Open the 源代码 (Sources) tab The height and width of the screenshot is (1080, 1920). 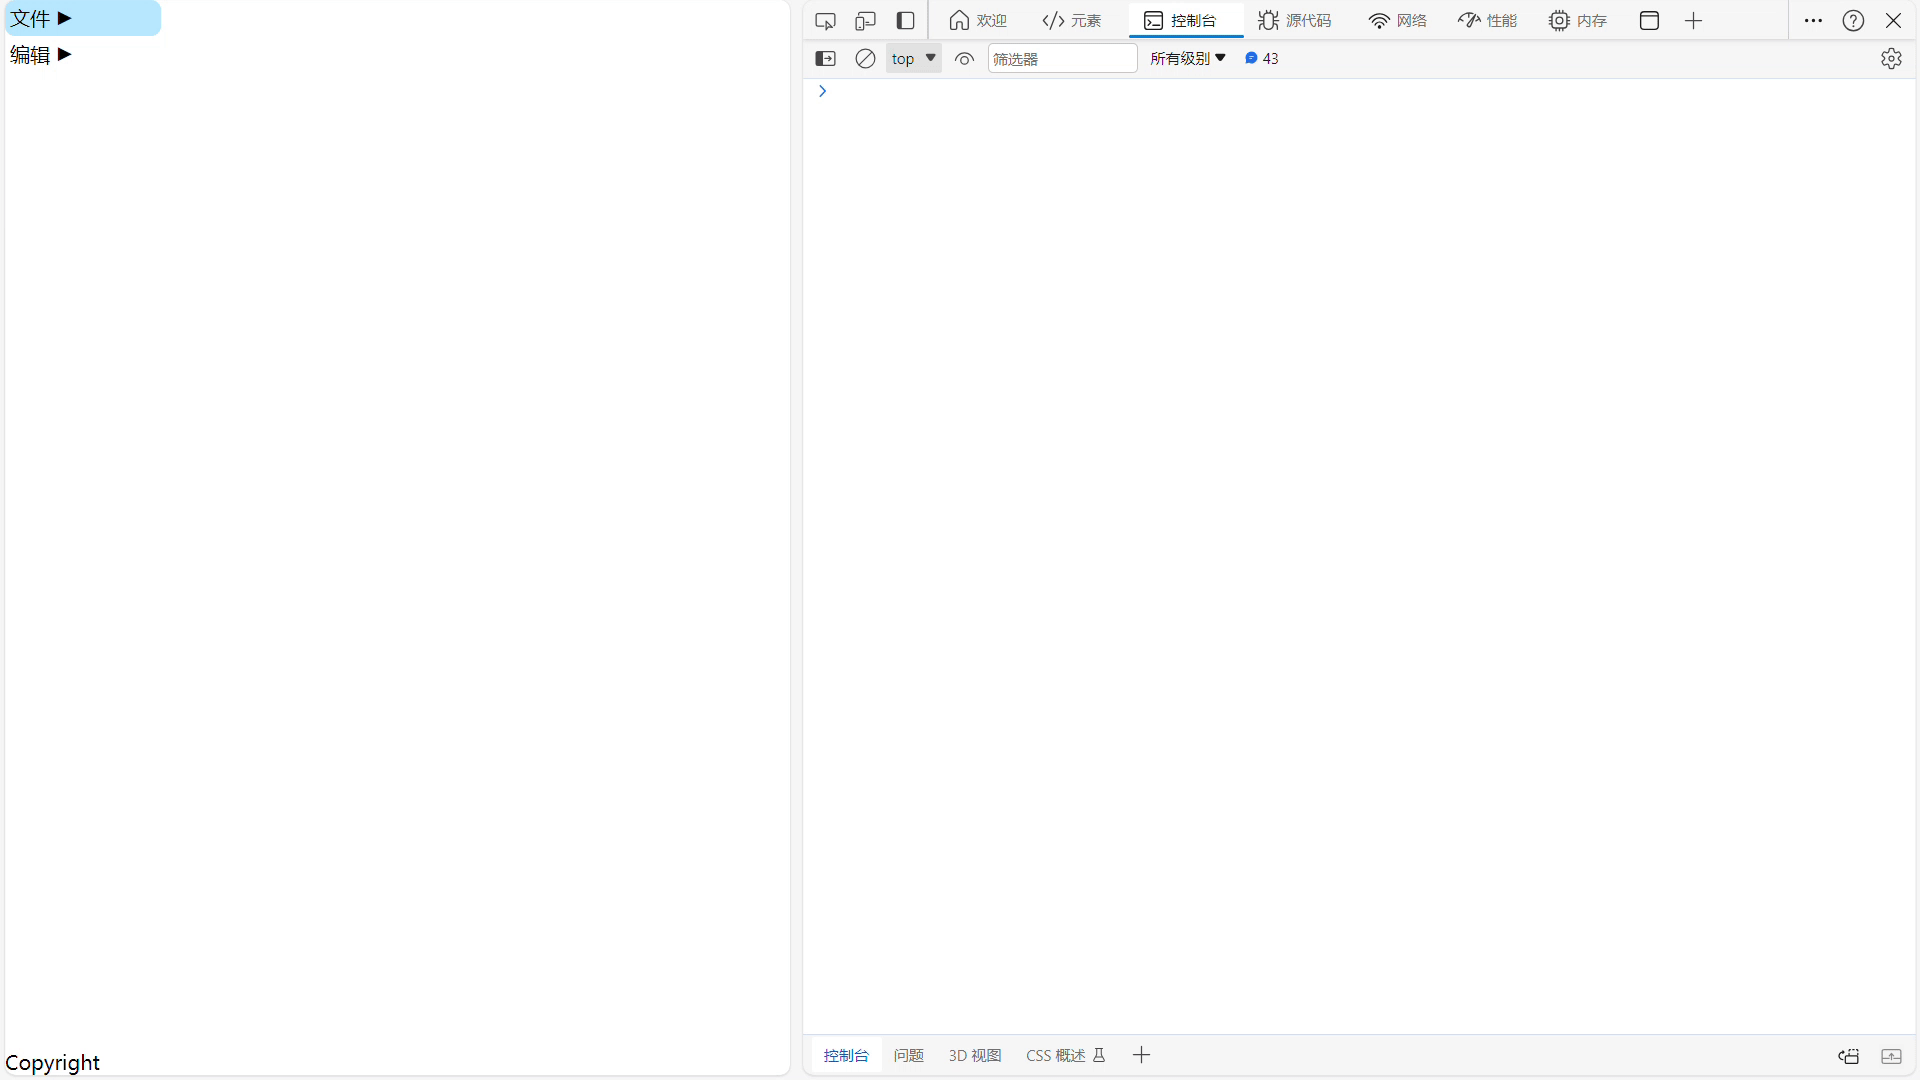(1295, 21)
